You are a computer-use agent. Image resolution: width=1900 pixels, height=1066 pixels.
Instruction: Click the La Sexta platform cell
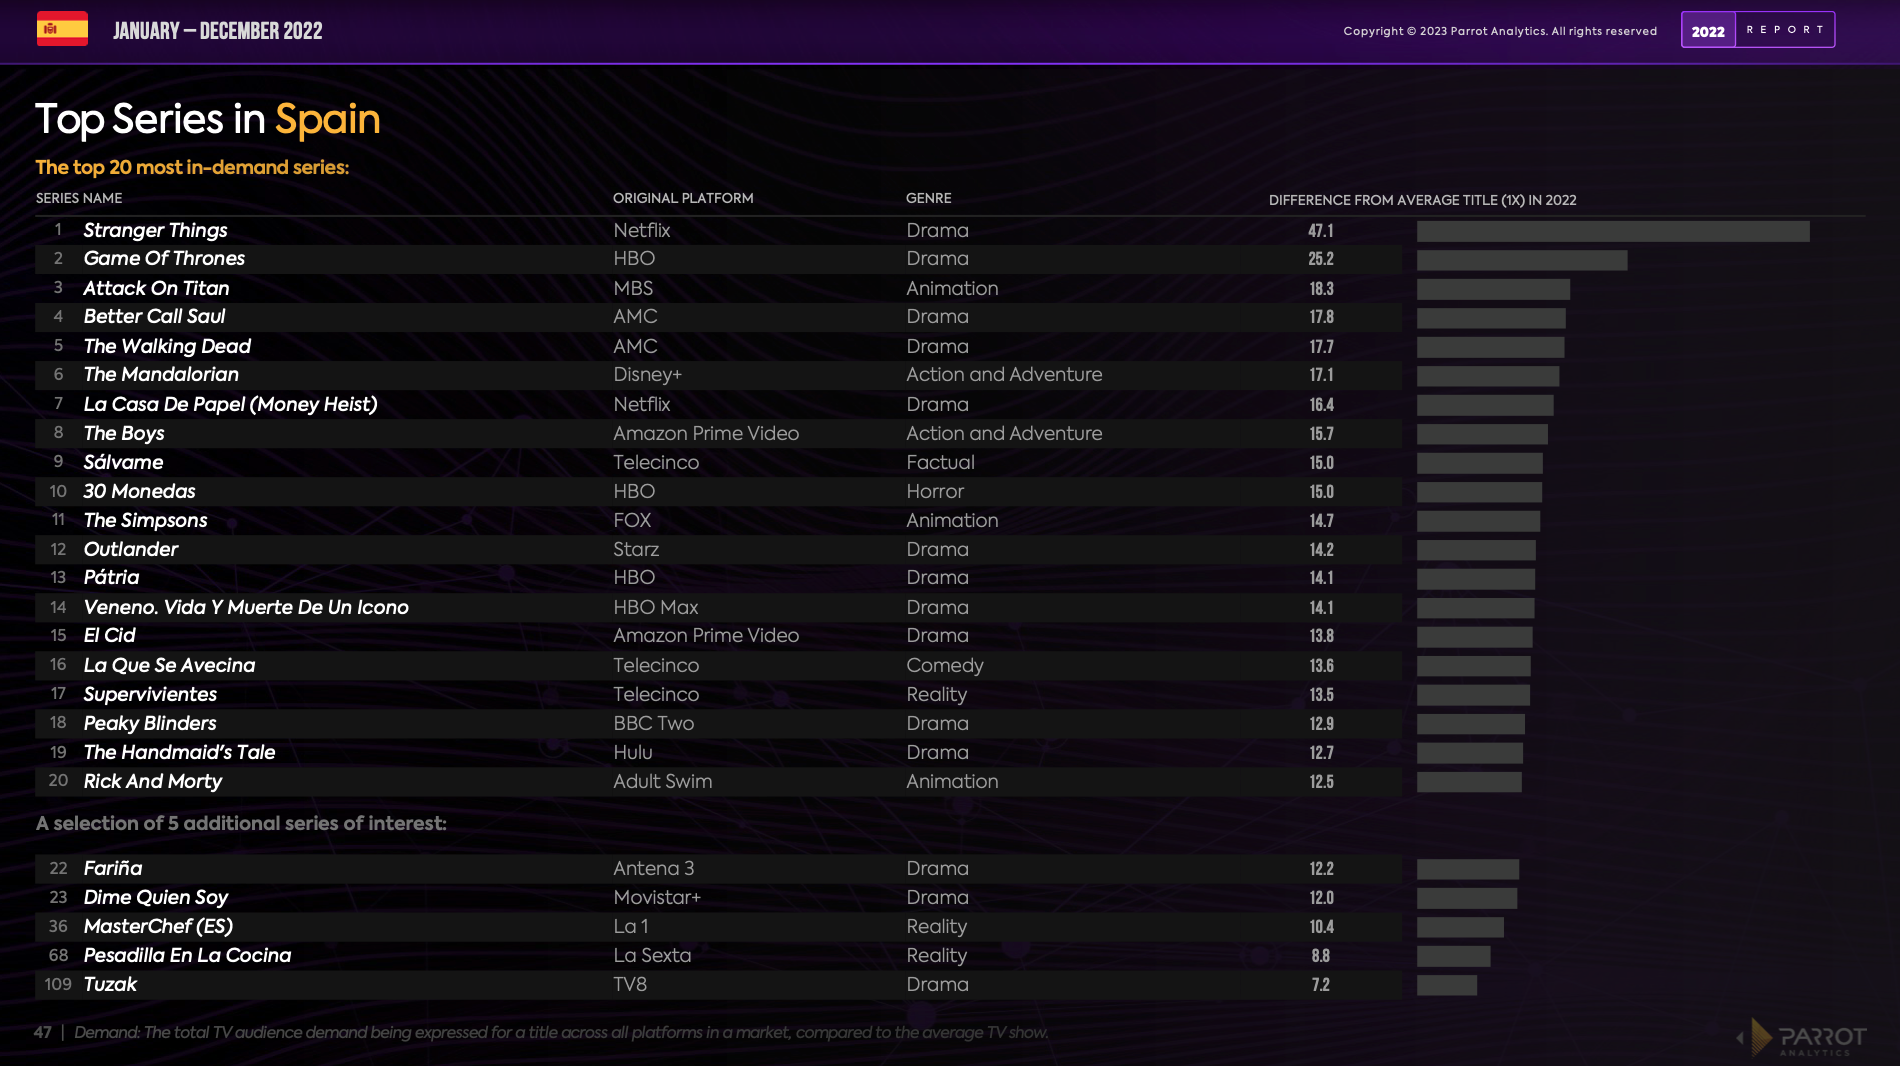pos(652,955)
